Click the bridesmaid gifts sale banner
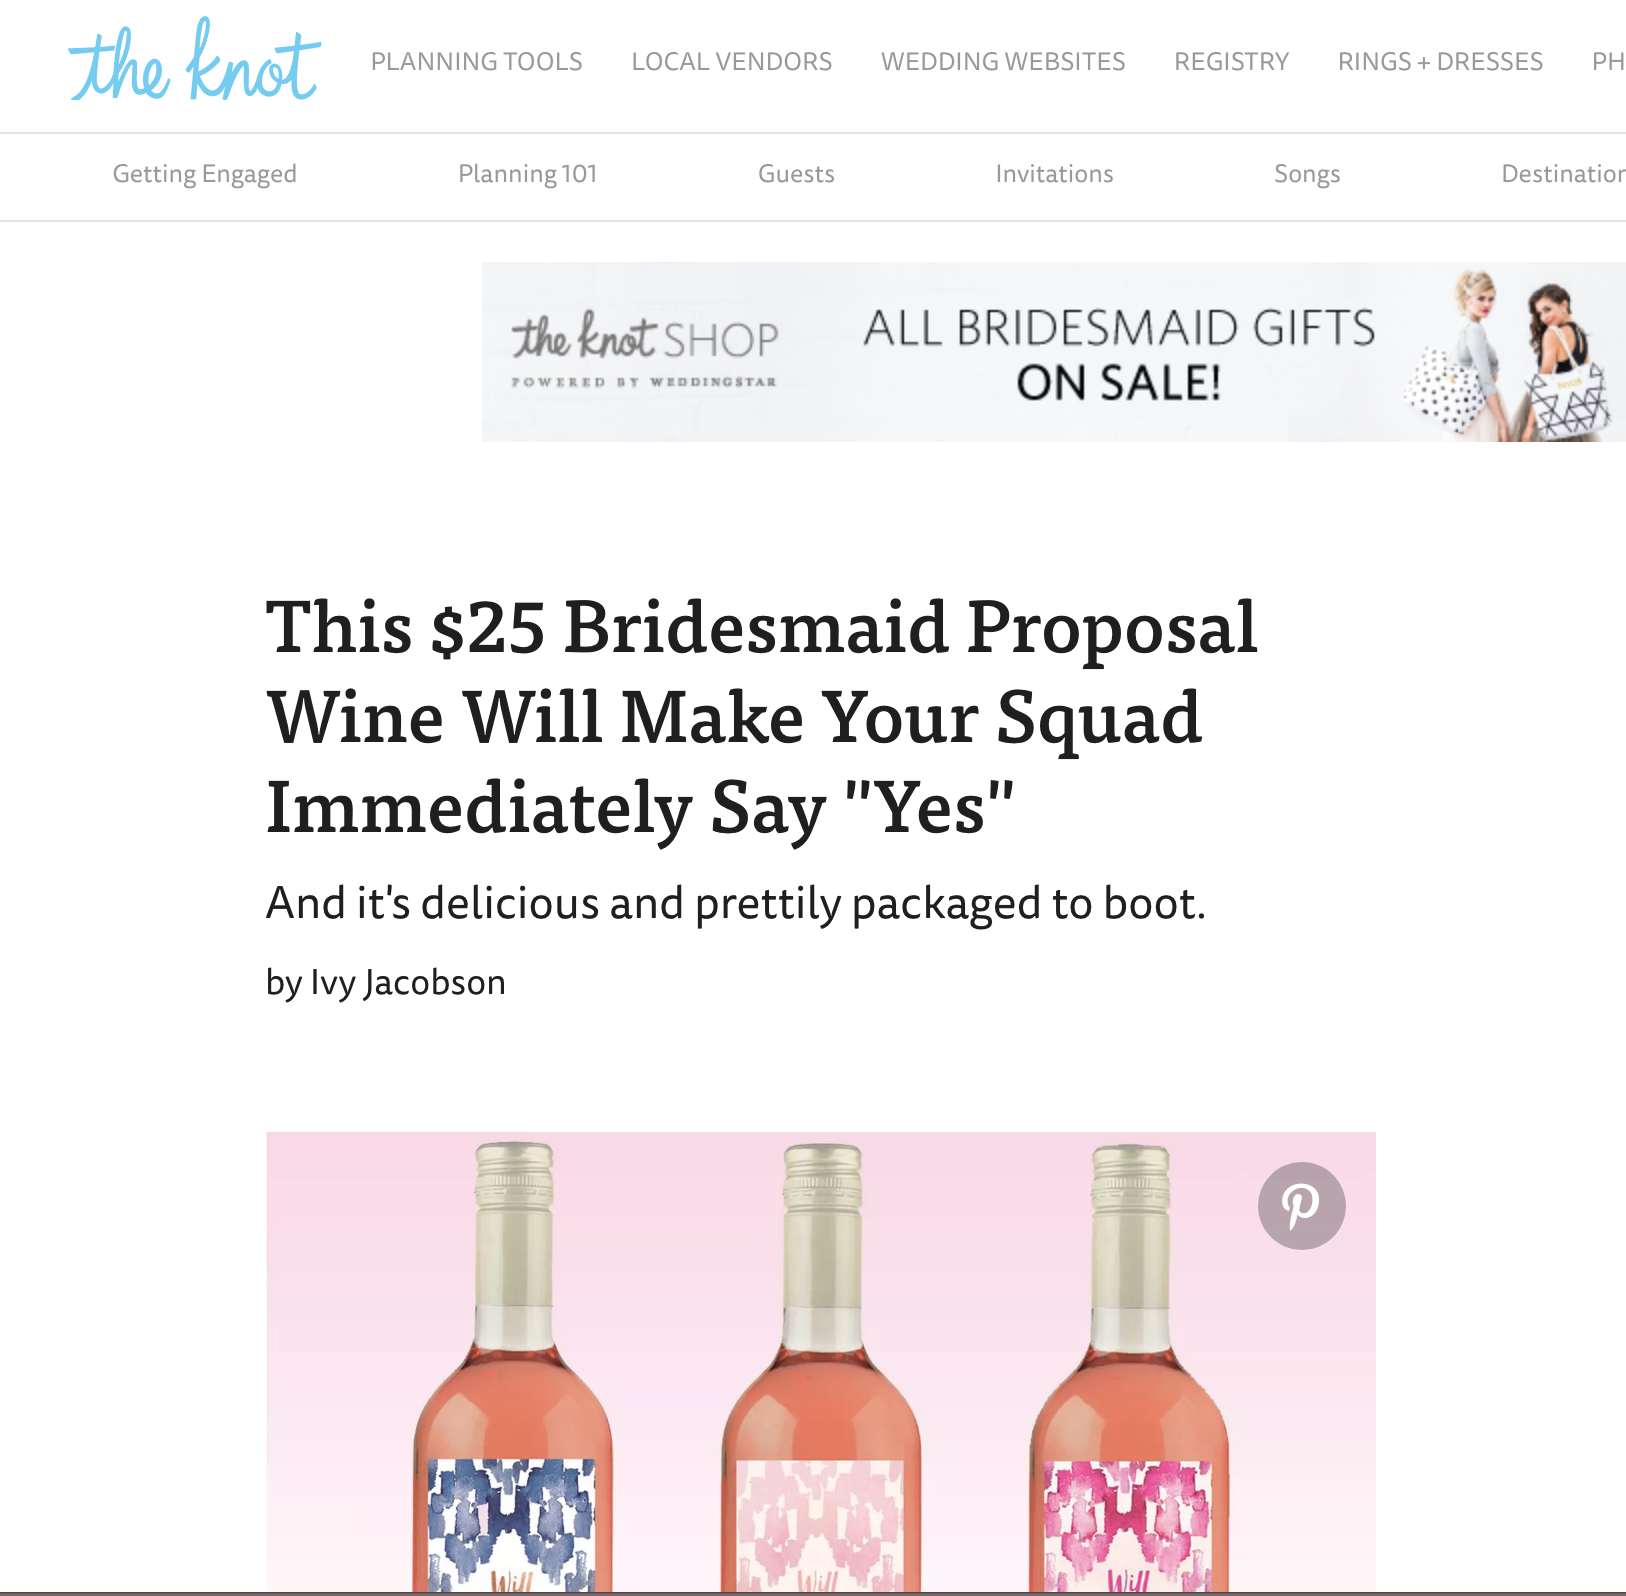 click(1053, 352)
